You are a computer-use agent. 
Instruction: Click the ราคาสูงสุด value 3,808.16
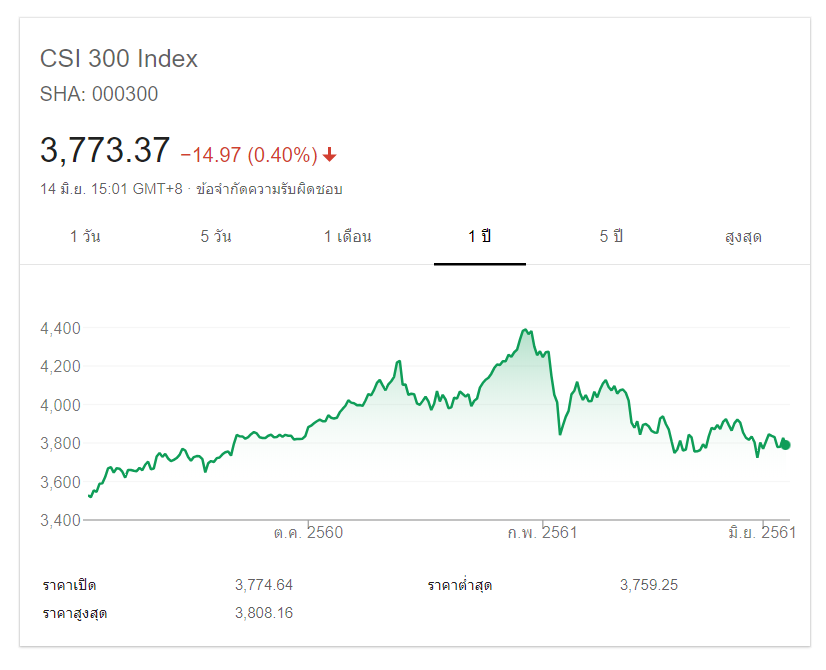coord(264,612)
